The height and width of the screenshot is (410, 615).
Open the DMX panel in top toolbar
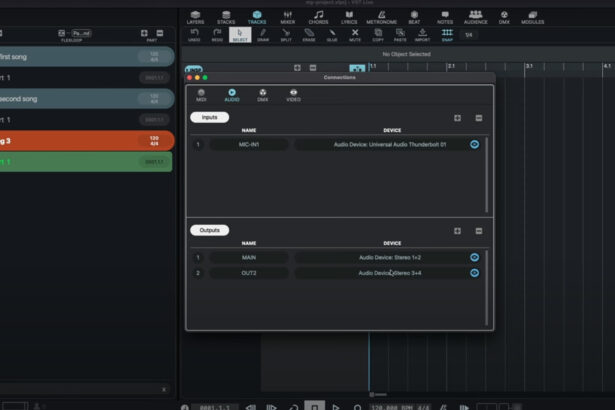click(504, 18)
